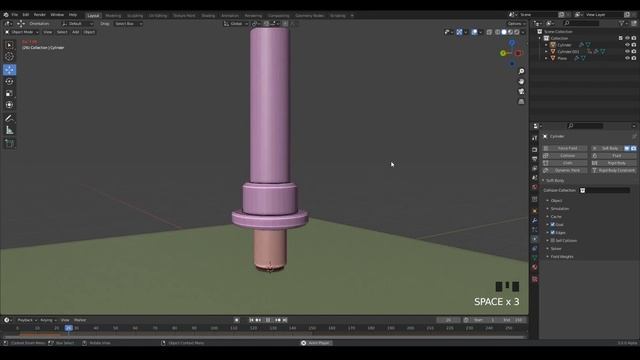Open the Edit menu
This screenshot has height=360, width=640.
26,15
